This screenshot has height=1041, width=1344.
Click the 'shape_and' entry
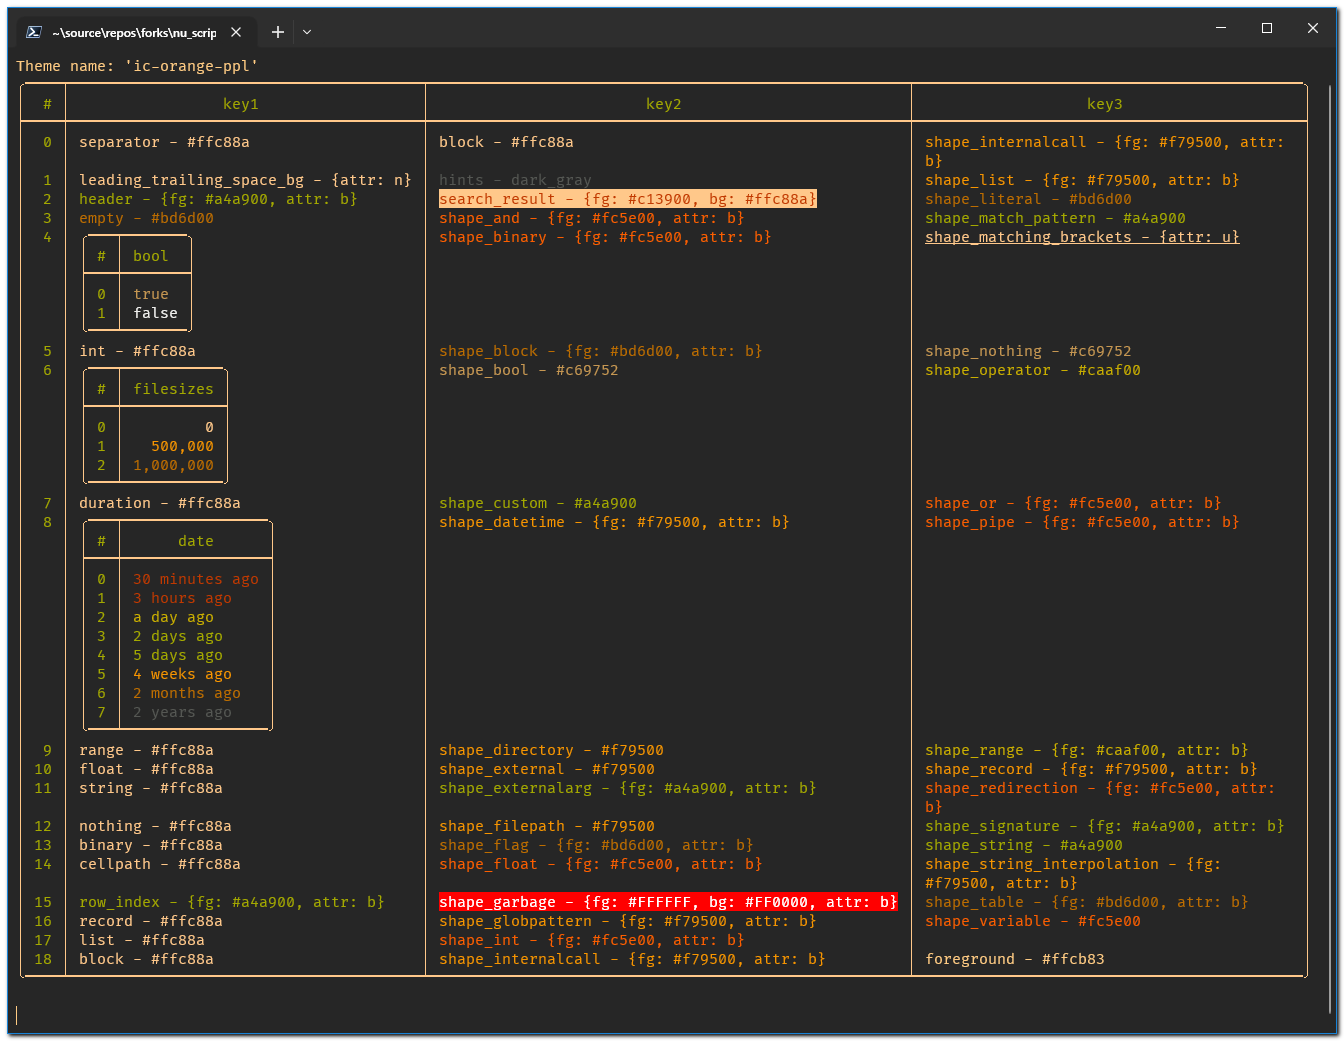tap(592, 218)
